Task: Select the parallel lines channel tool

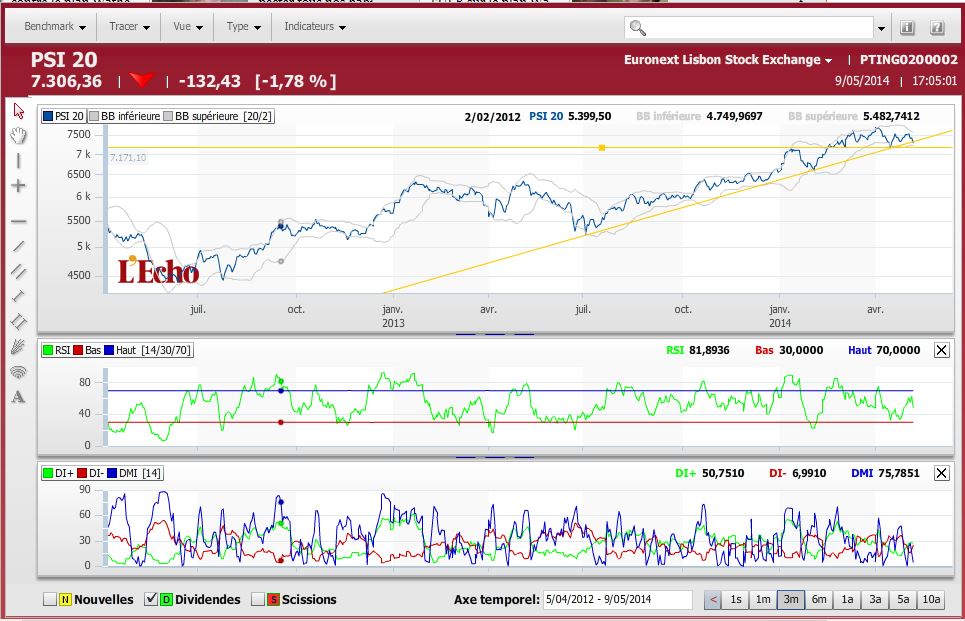Action: (19, 271)
